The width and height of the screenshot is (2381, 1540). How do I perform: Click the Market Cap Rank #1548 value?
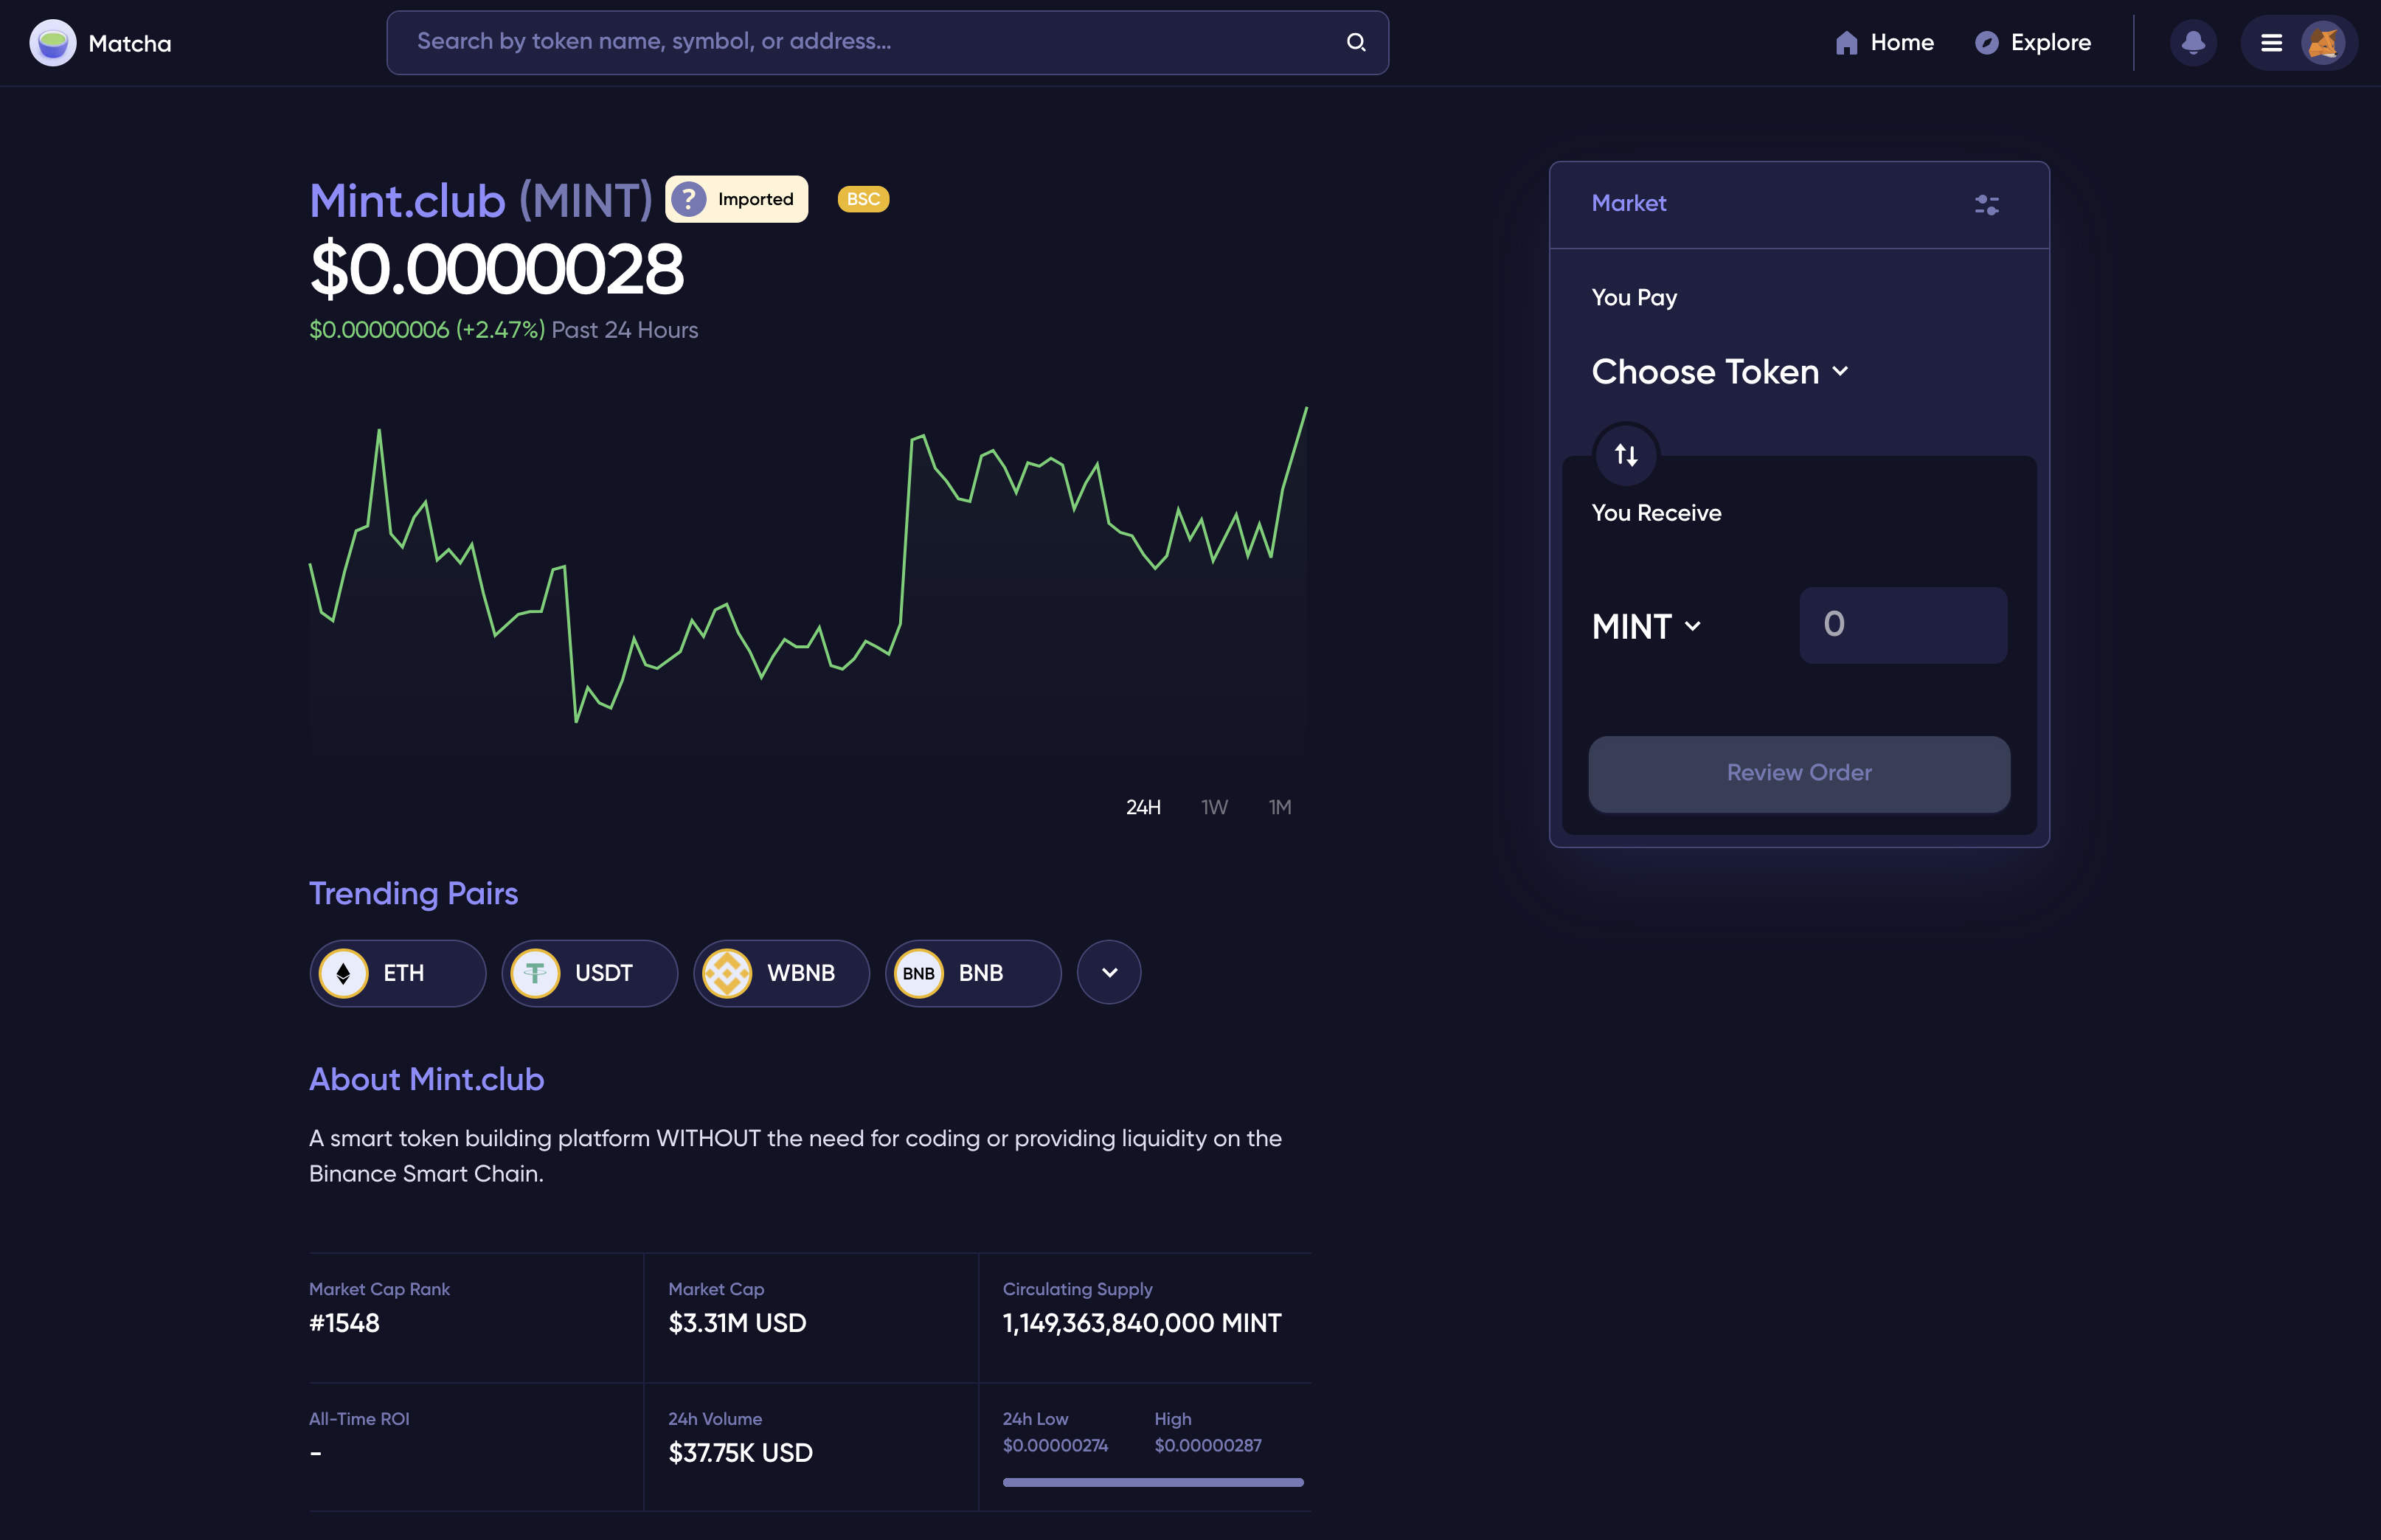(x=344, y=1323)
